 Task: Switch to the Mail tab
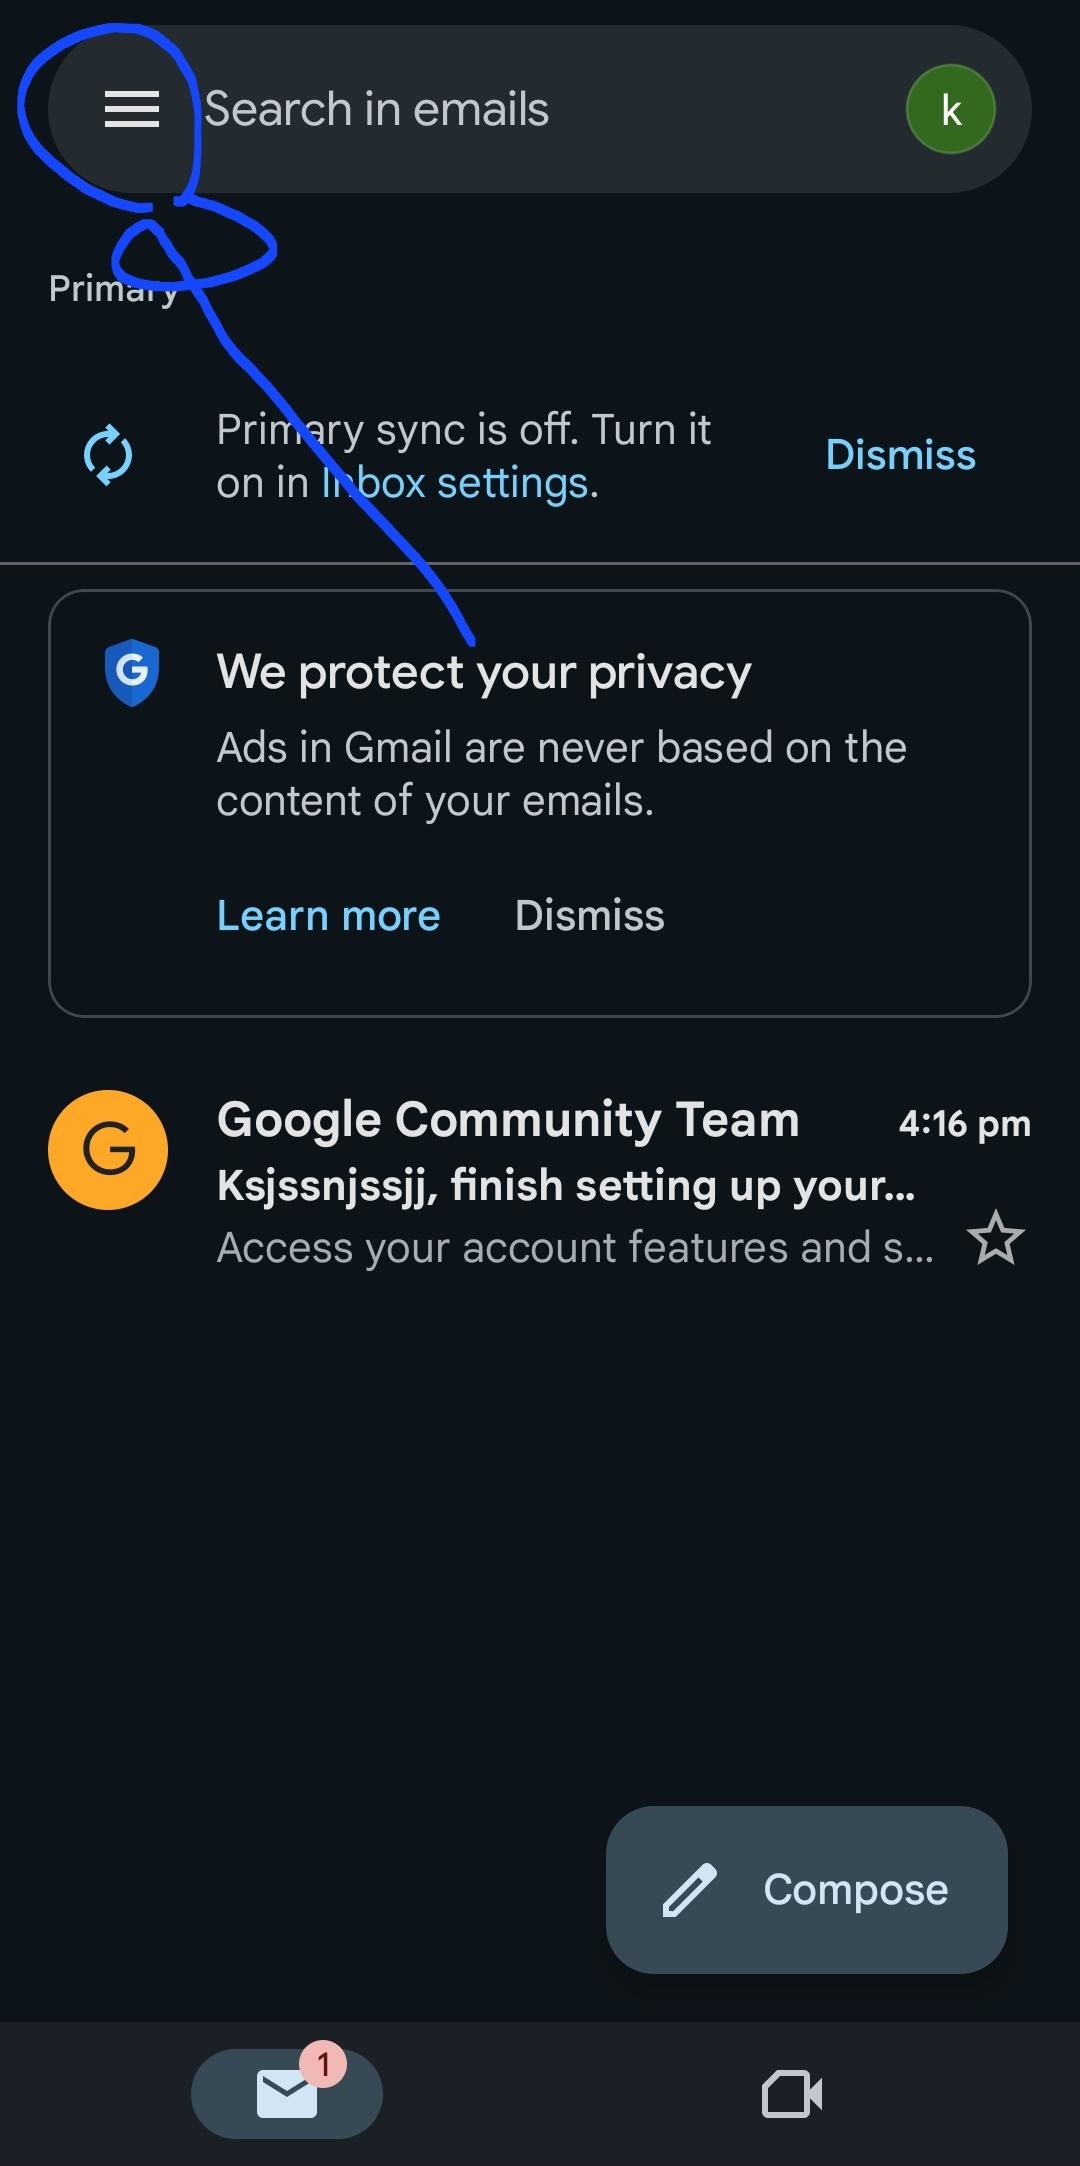(287, 2093)
